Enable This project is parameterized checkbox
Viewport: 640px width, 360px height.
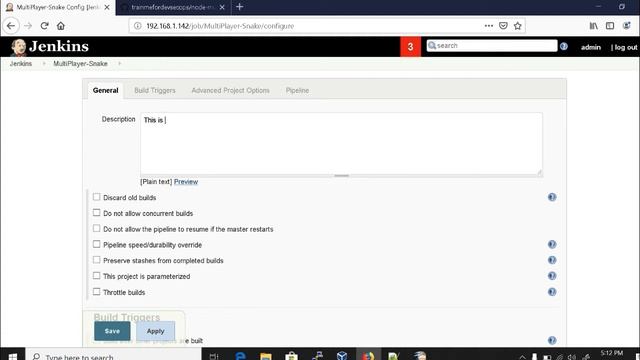coord(96,276)
